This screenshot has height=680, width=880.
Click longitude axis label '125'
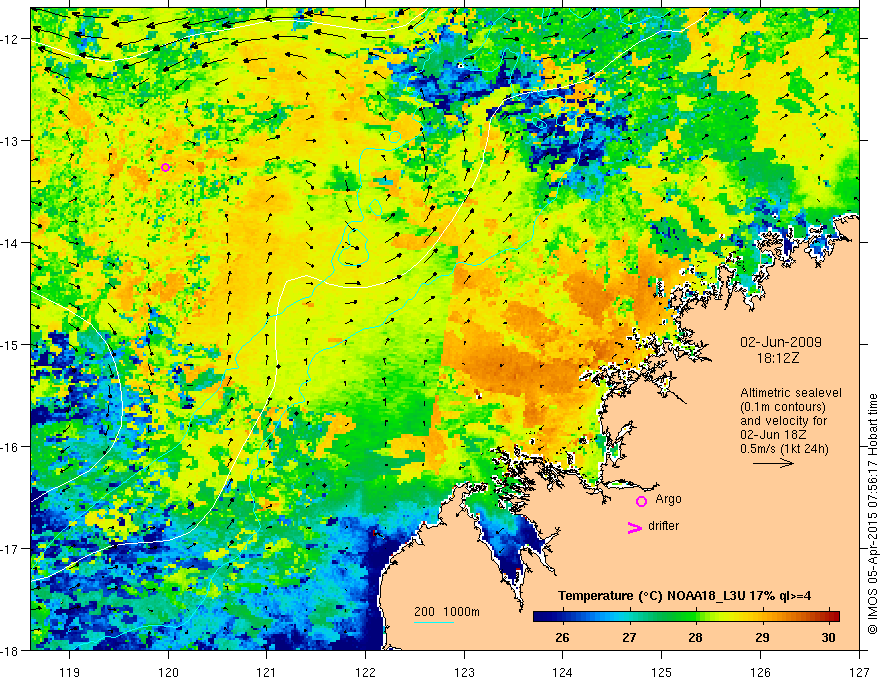(662, 672)
